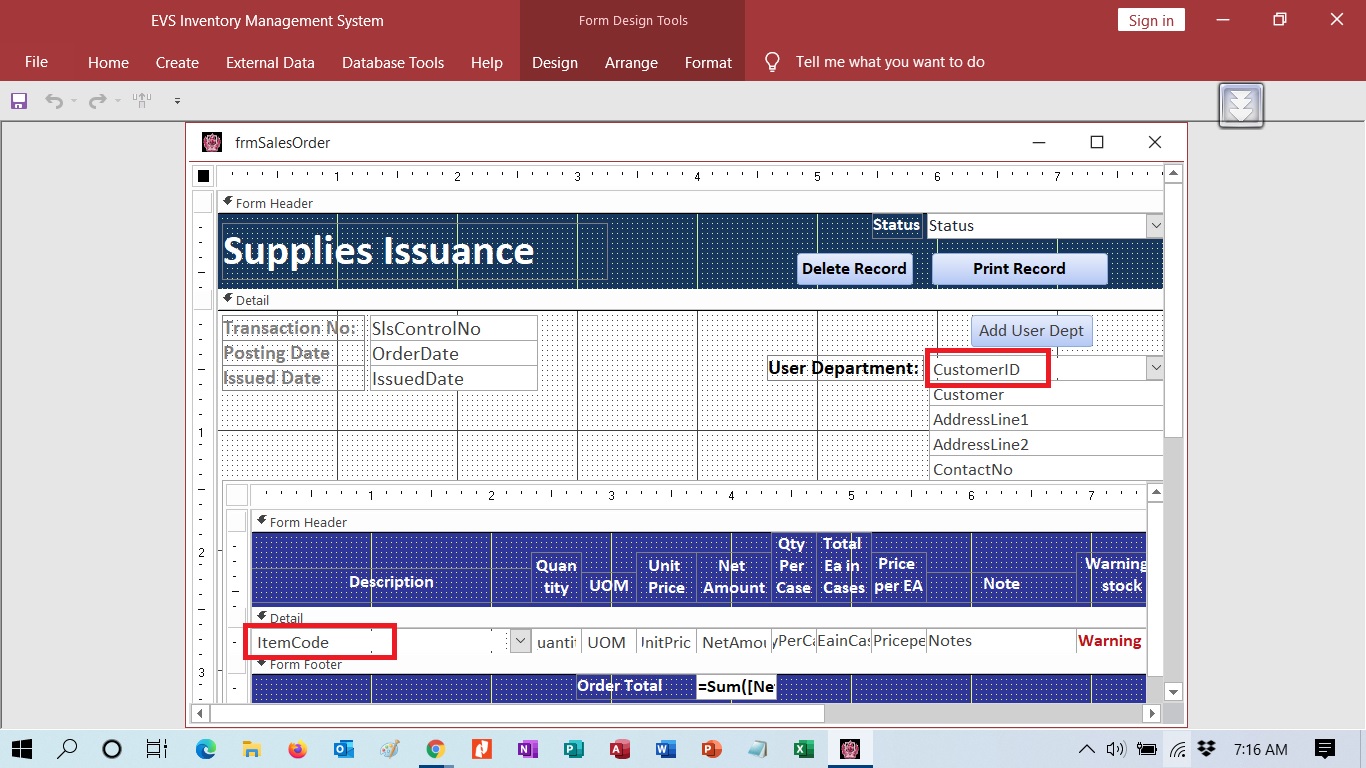Select the Add User Dept button
Image resolution: width=1366 pixels, height=768 pixels.
click(x=1031, y=331)
